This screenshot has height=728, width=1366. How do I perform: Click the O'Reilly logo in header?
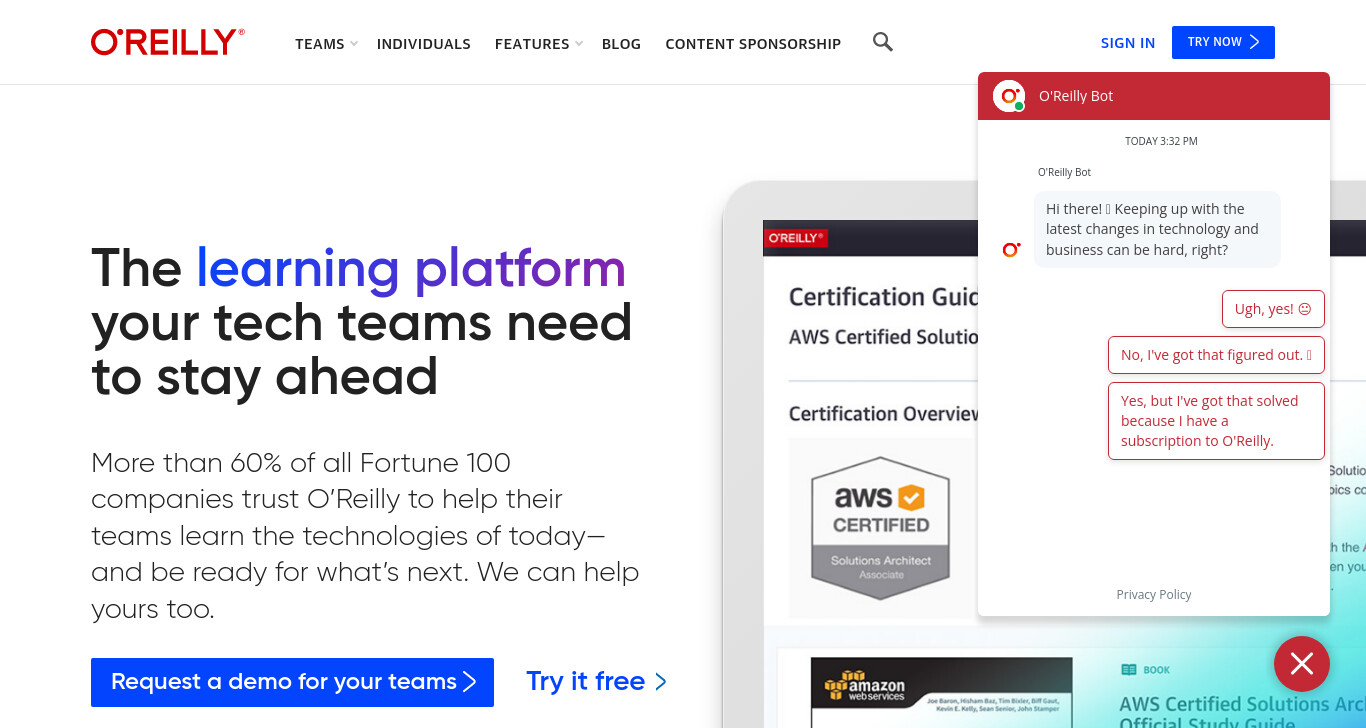coord(168,42)
